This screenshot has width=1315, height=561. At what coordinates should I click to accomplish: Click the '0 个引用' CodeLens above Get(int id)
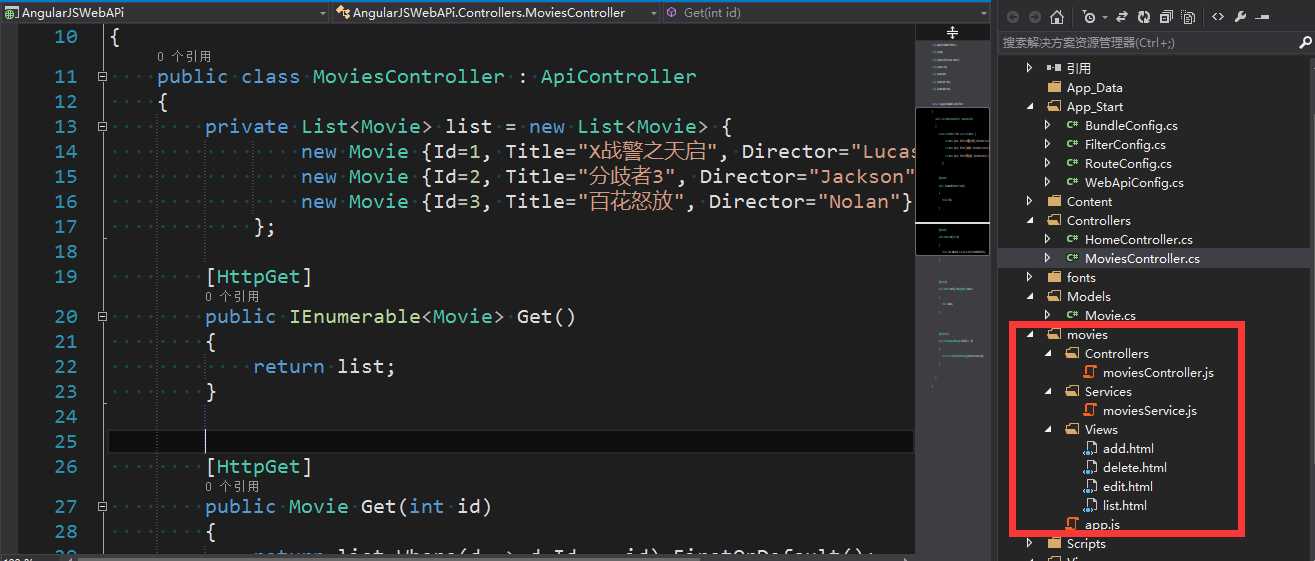232,486
